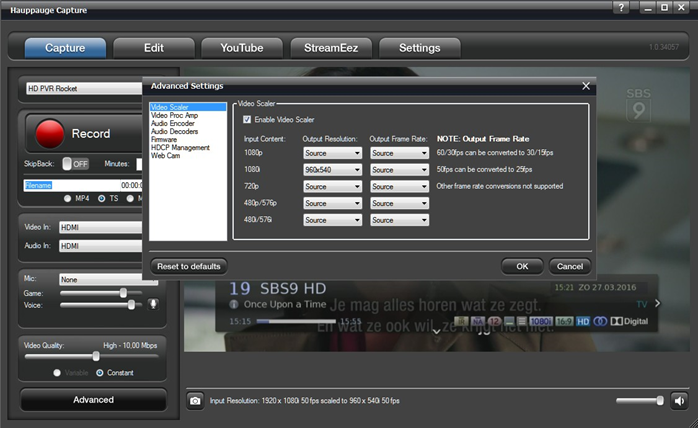Mute audio with the speaker icon

[679, 401]
